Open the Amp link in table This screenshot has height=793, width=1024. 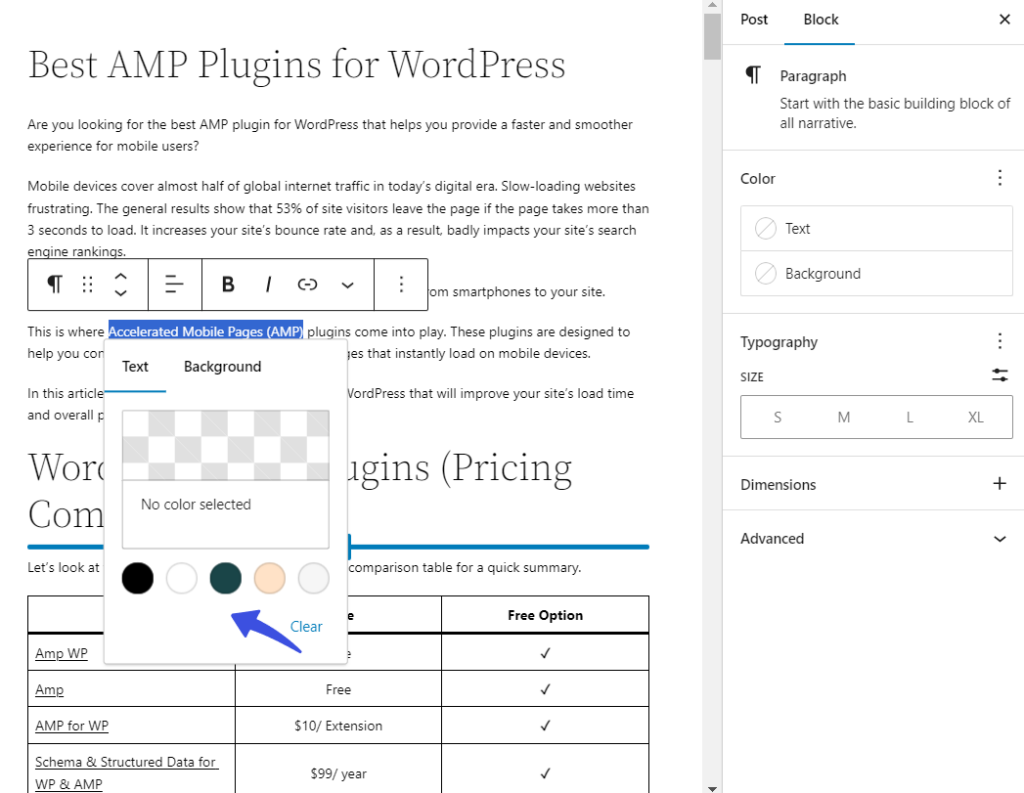(x=50, y=690)
